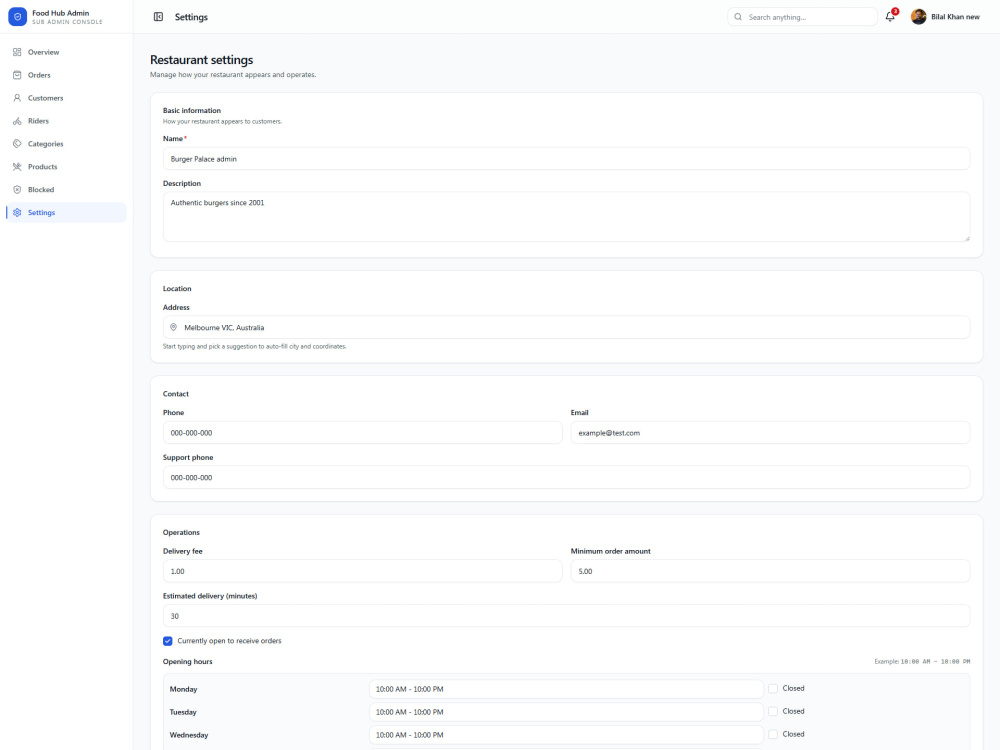The width and height of the screenshot is (1000, 750).
Task: Click the Estimated delivery minutes field
Action: coord(566,615)
